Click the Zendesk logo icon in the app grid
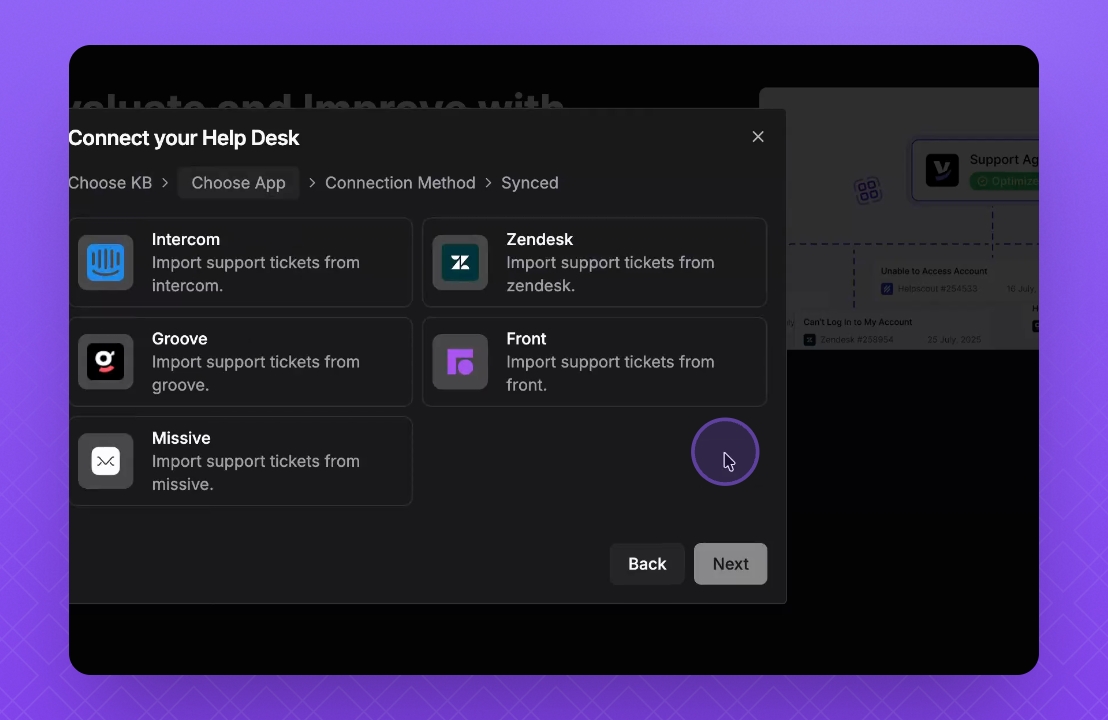 pyautogui.click(x=460, y=263)
